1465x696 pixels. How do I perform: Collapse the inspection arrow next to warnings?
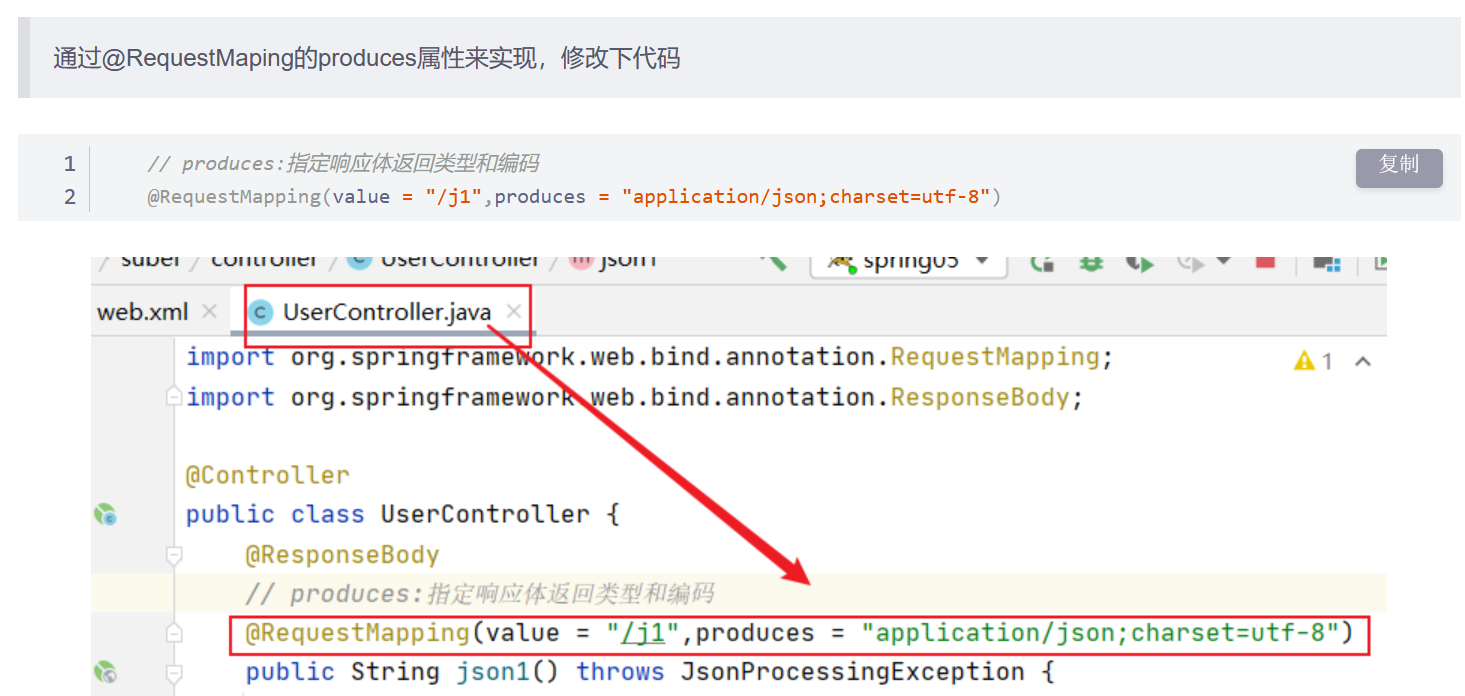pyautogui.click(x=1362, y=361)
